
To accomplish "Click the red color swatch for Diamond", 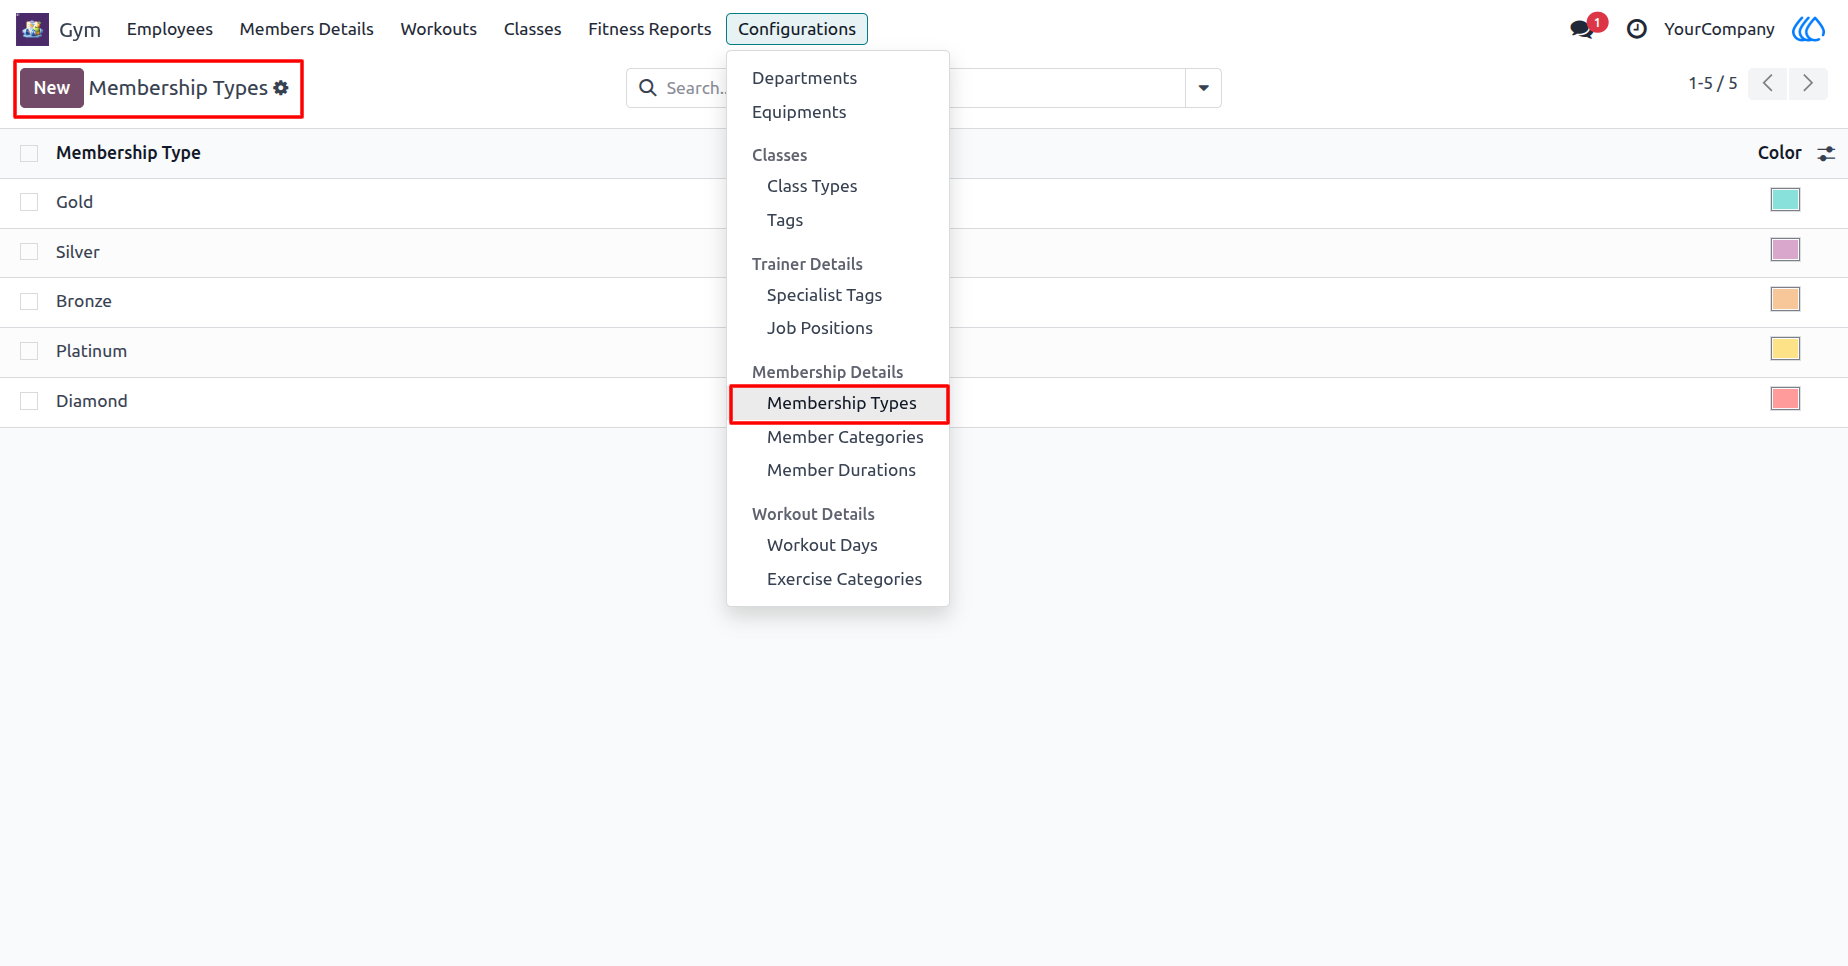I will [x=1785, y=398].
